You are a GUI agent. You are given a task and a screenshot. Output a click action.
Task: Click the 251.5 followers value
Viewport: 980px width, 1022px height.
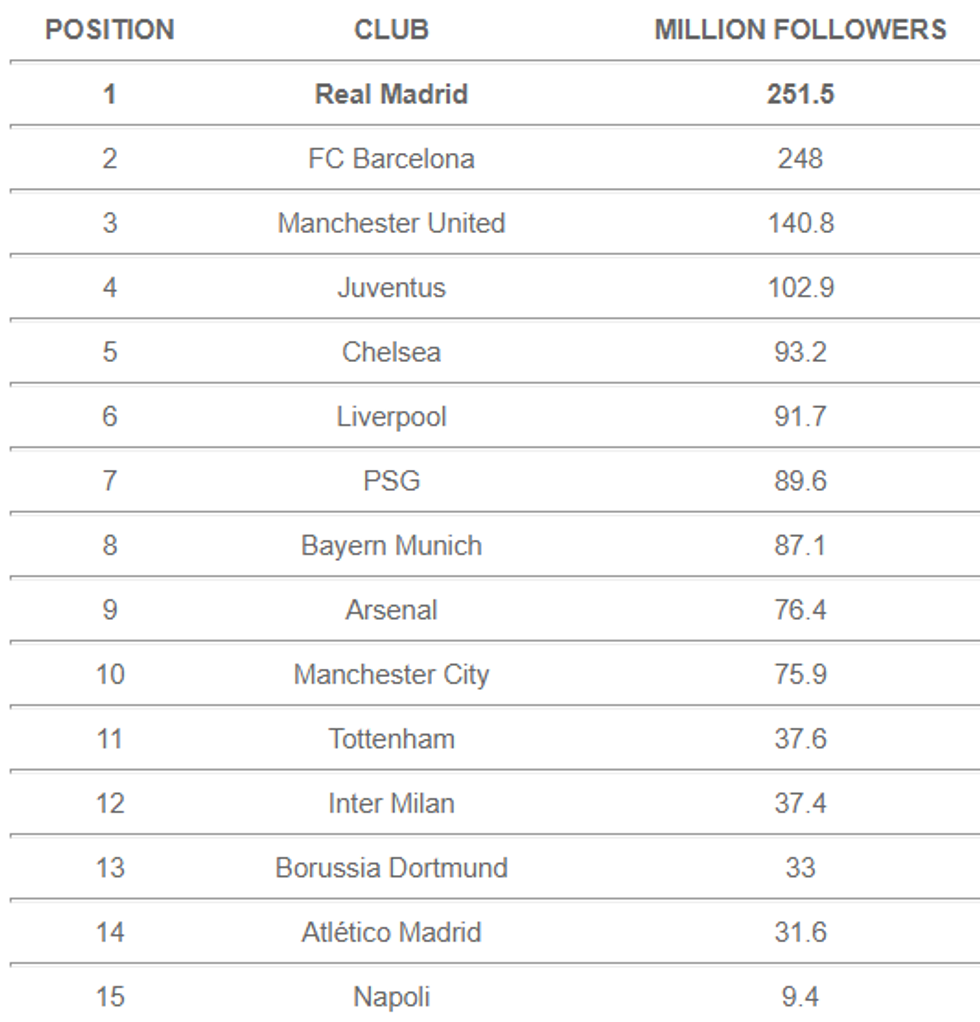[x=800, y=94]
